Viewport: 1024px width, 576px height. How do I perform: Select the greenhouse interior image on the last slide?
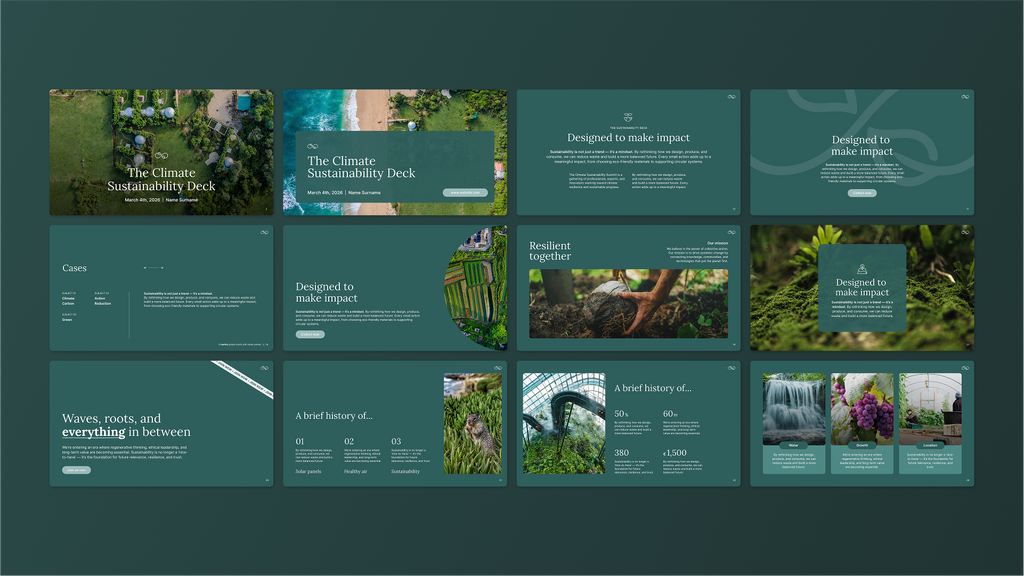click(x=930, y=408)
